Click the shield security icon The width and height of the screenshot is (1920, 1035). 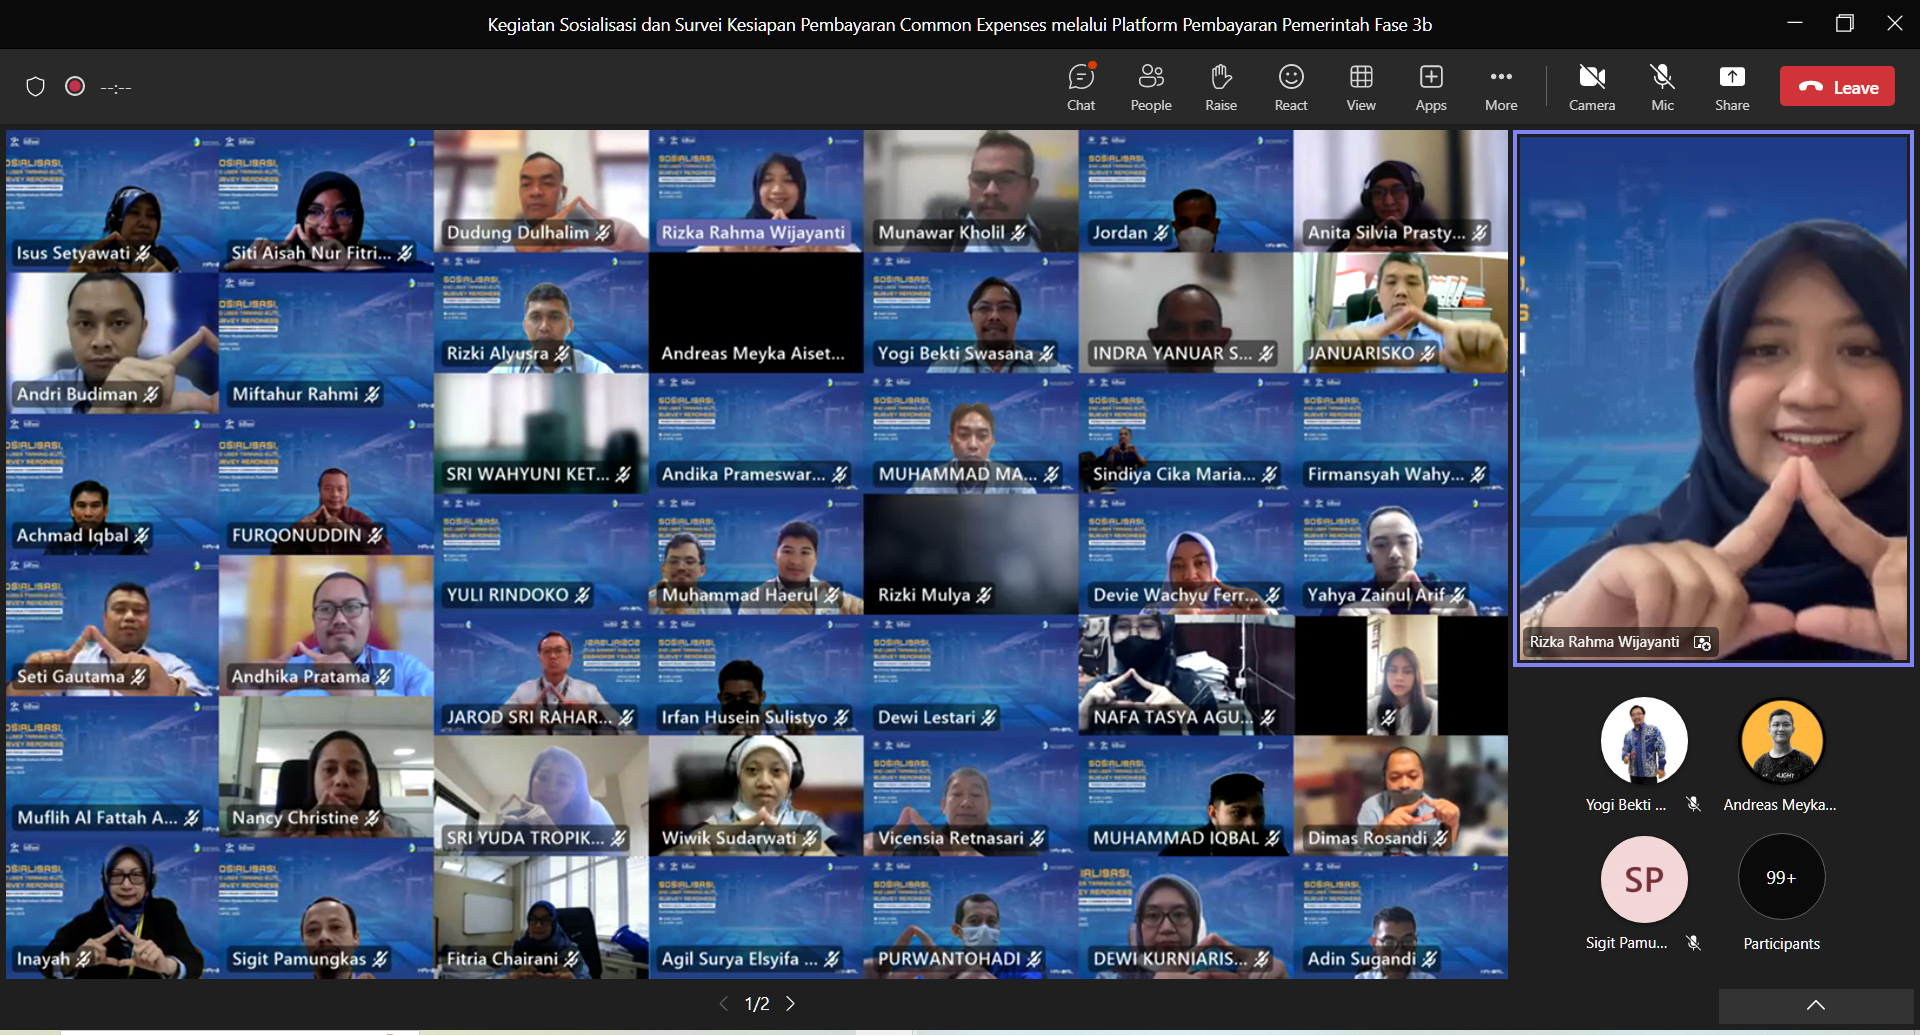click(x=36, y=87)
